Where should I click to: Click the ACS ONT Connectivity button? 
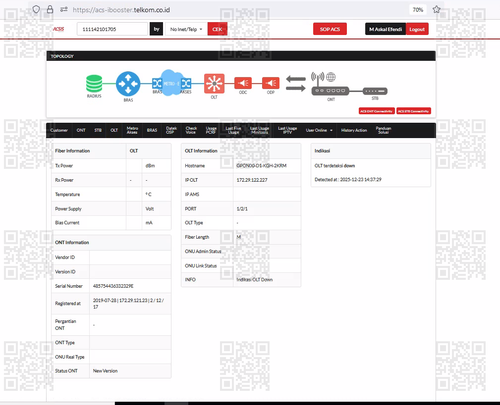(377, 111)
